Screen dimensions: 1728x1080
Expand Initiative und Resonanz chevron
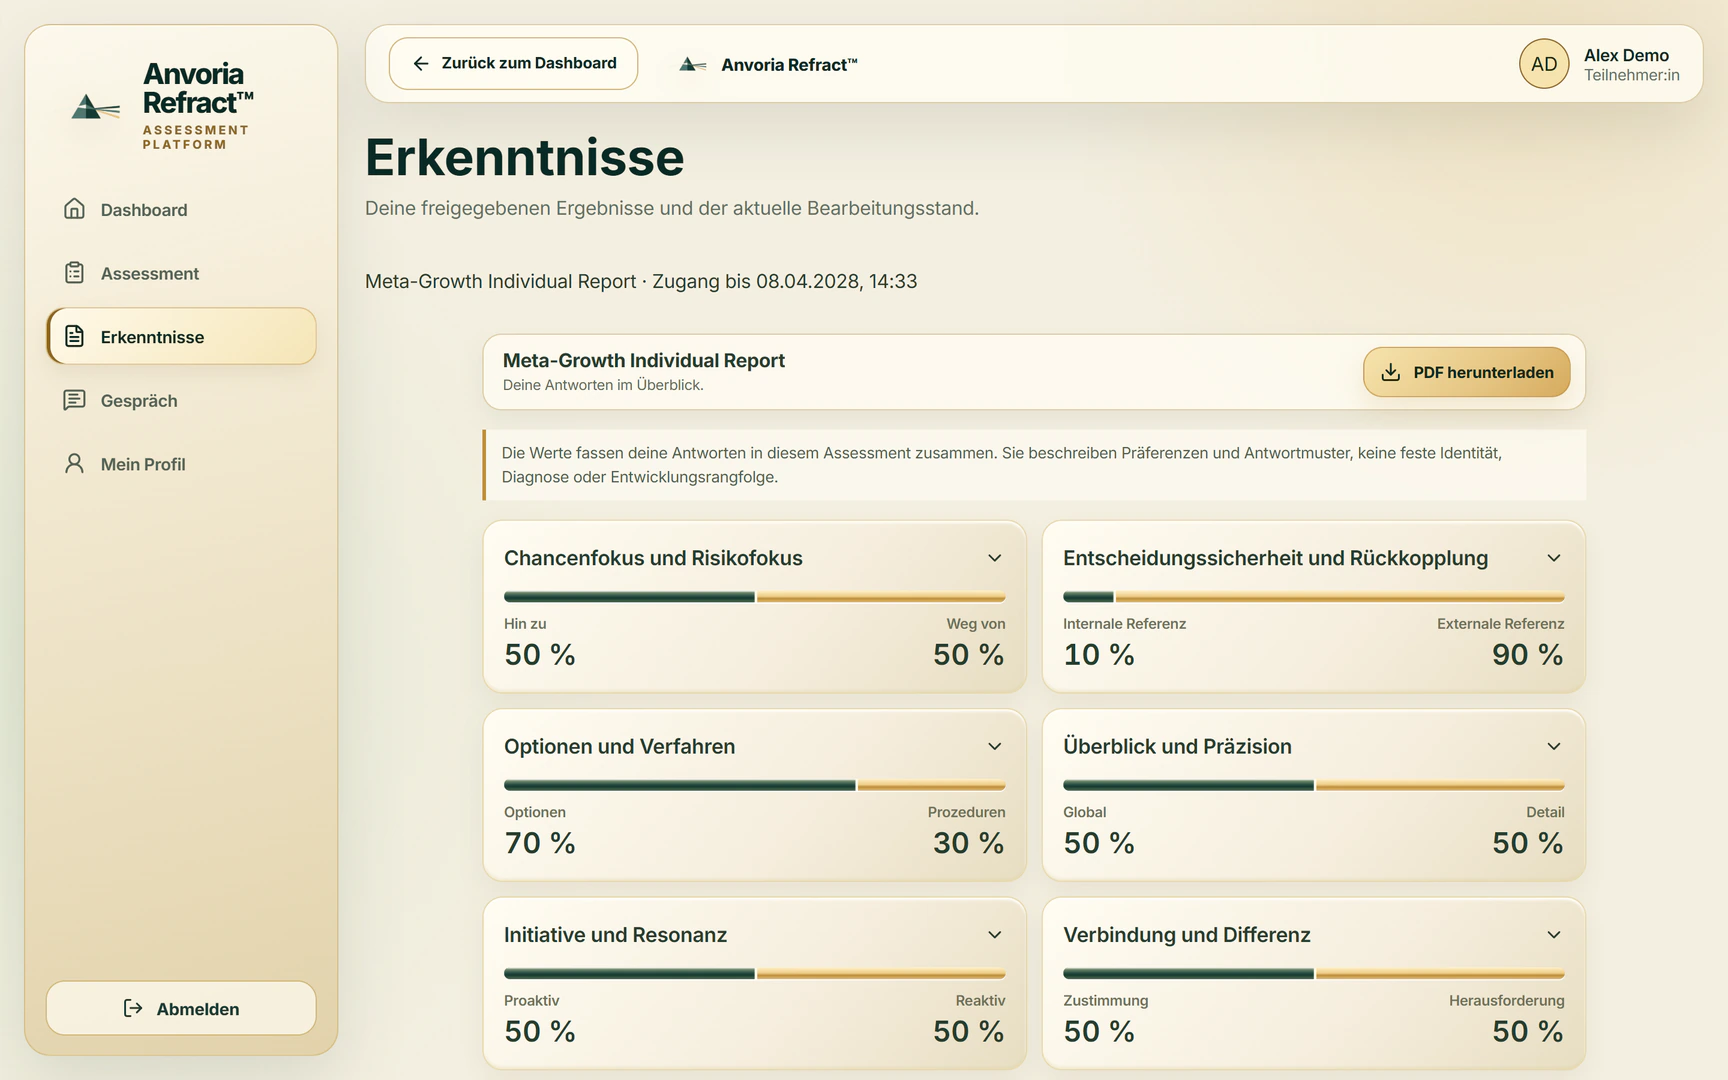[x=995, y=935]
